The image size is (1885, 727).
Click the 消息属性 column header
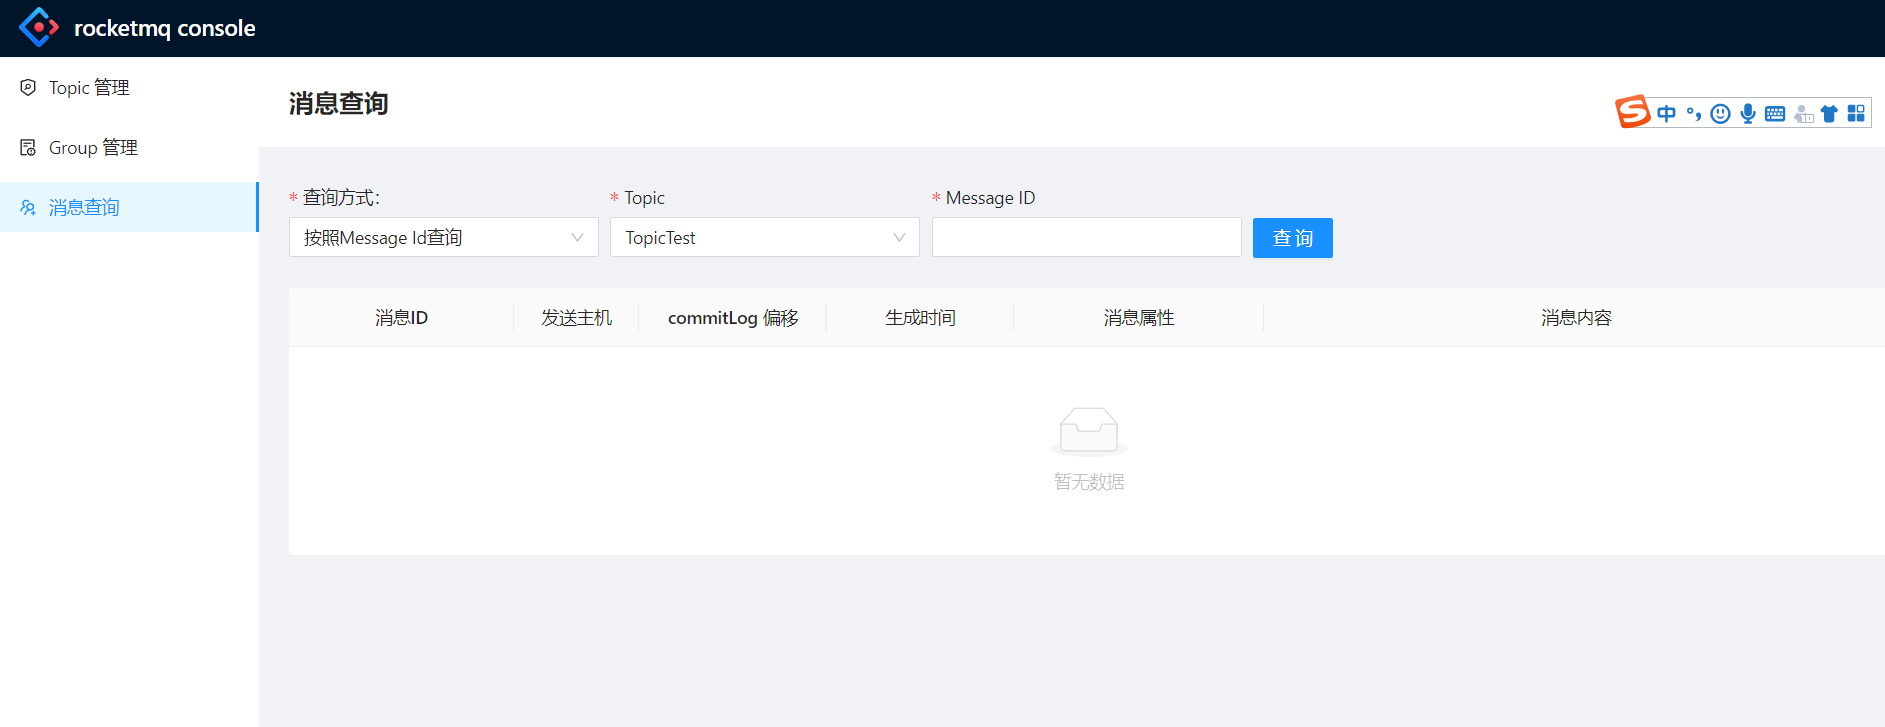coord(1139,317)
